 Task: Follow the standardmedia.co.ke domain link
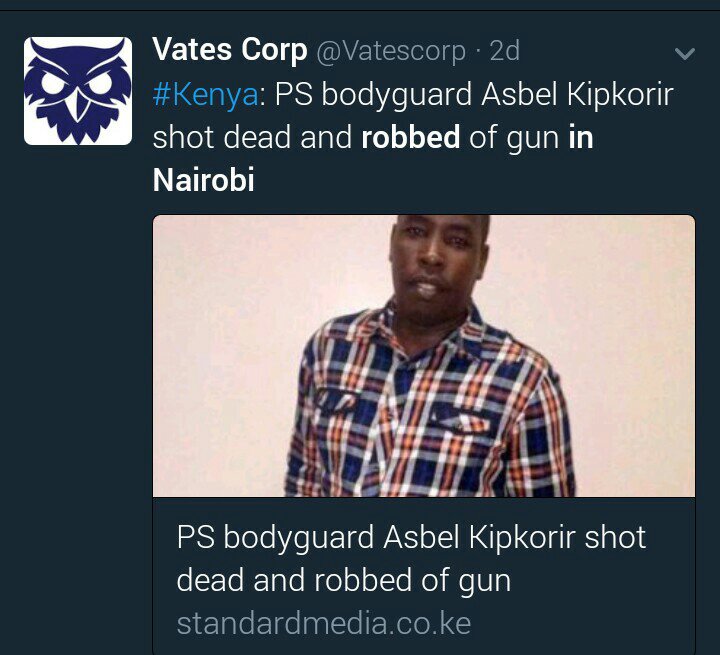click(x=324, y=623)
